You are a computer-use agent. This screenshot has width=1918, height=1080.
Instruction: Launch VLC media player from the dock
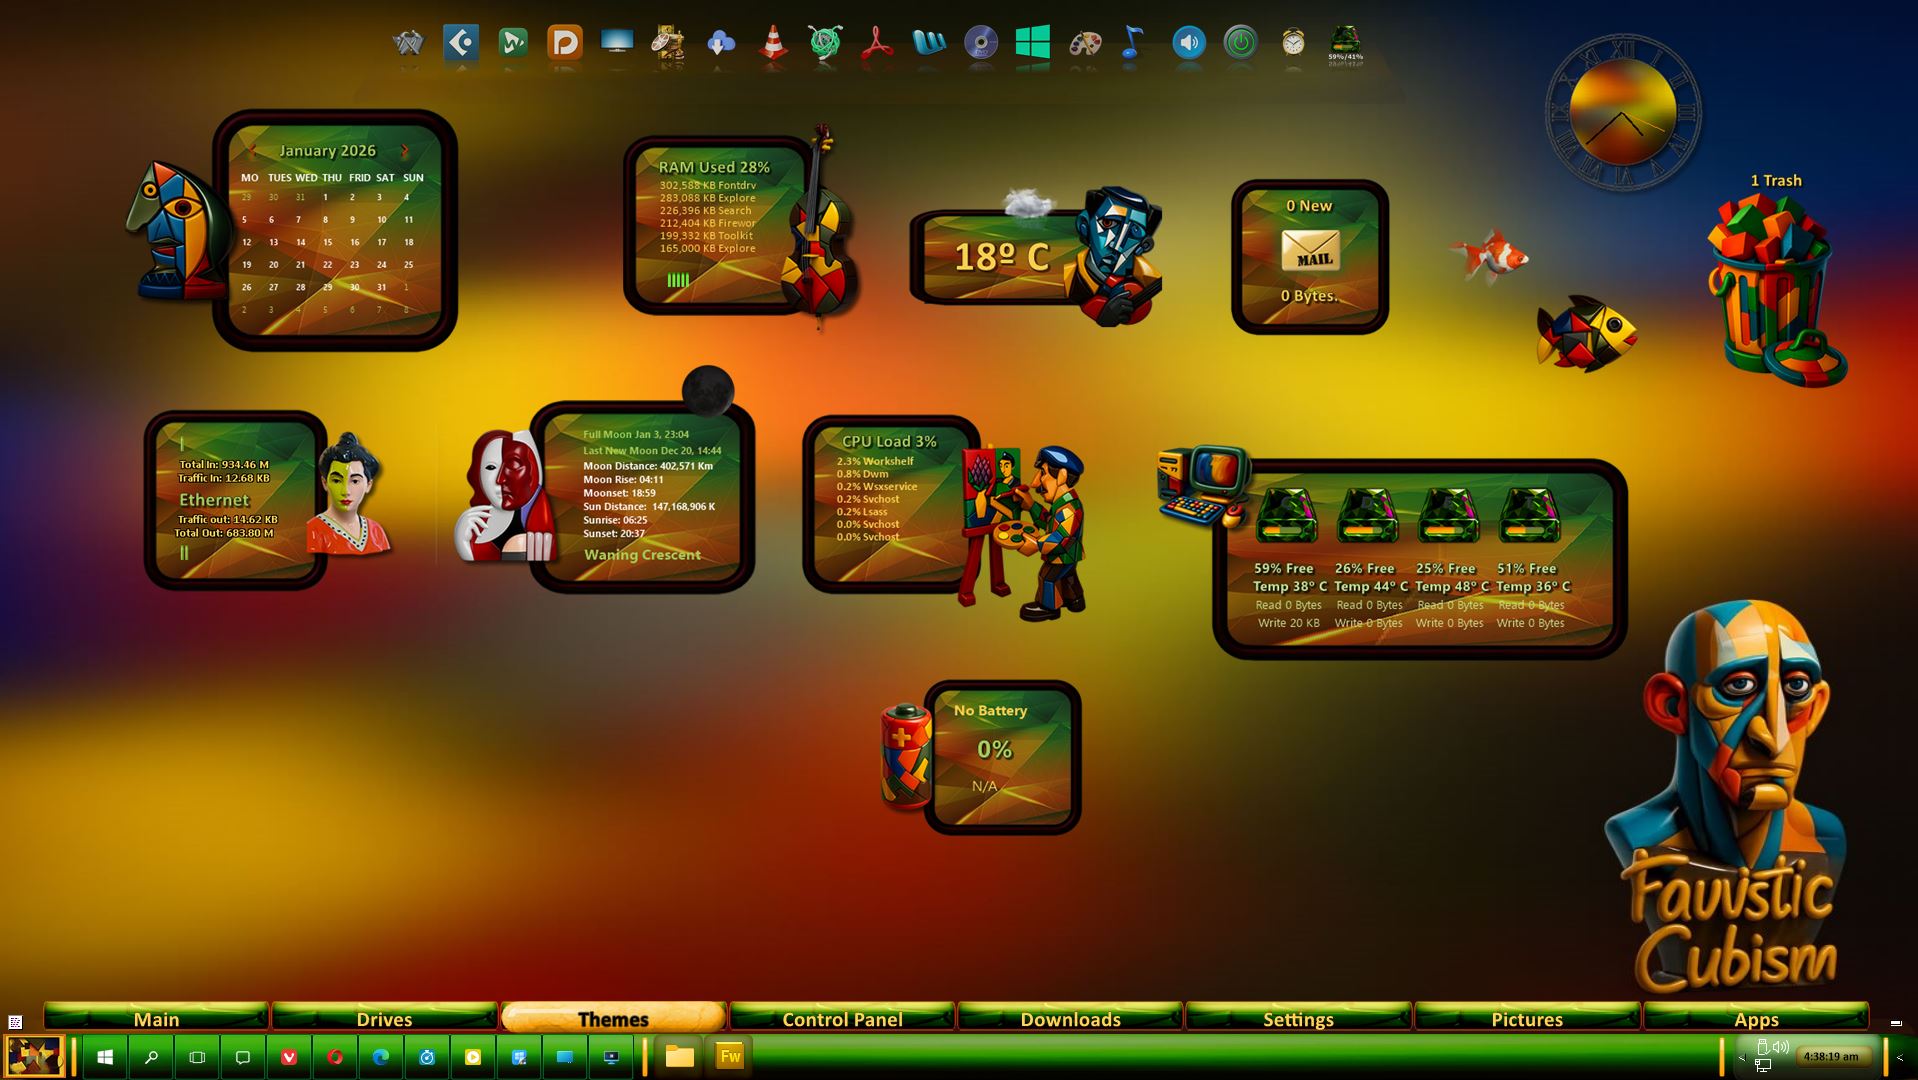tap(773, 44)
